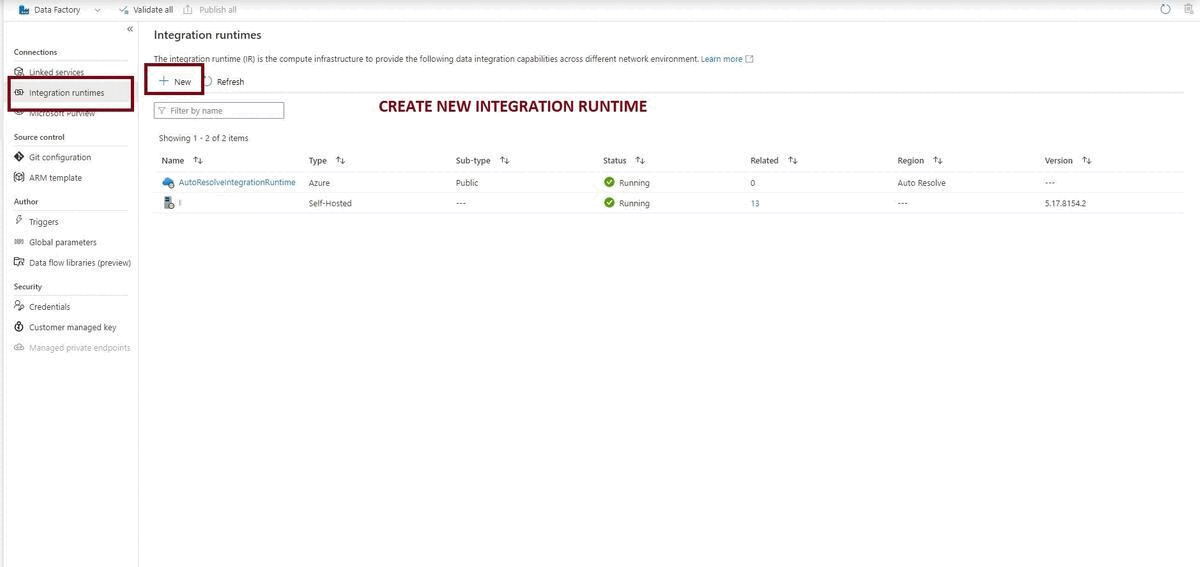The image size is (1200, 567).
Task: Open AutoResolveIntegrationRuntime link
Action: pyautogui.click(x=237, y=182)
